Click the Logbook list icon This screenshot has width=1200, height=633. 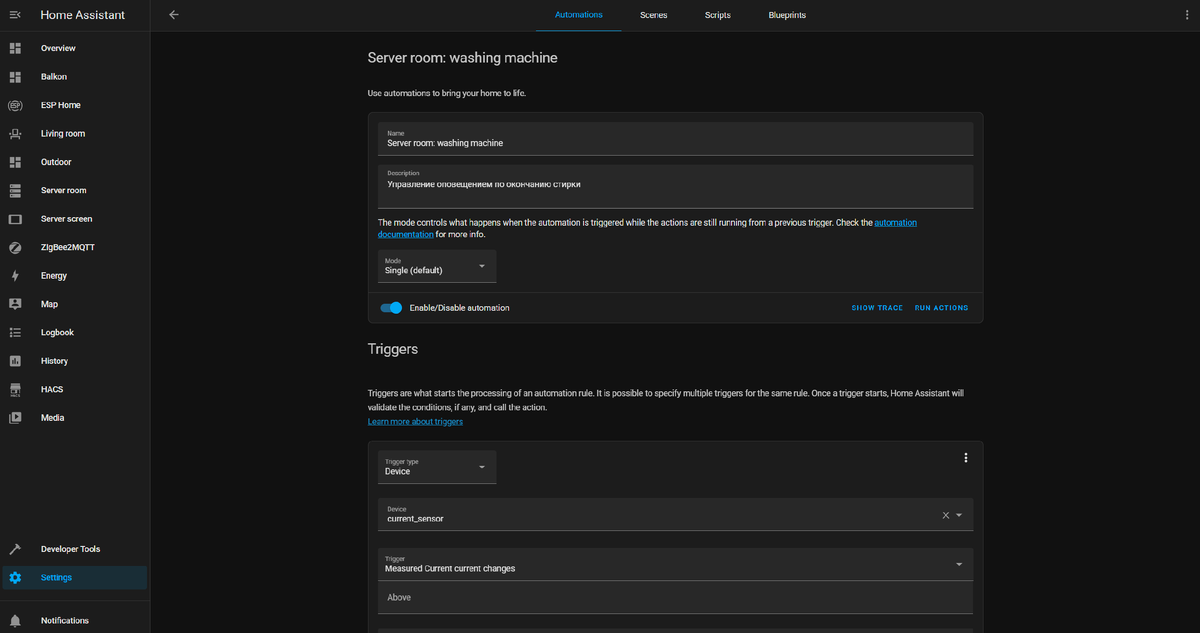tap(15, 332)
